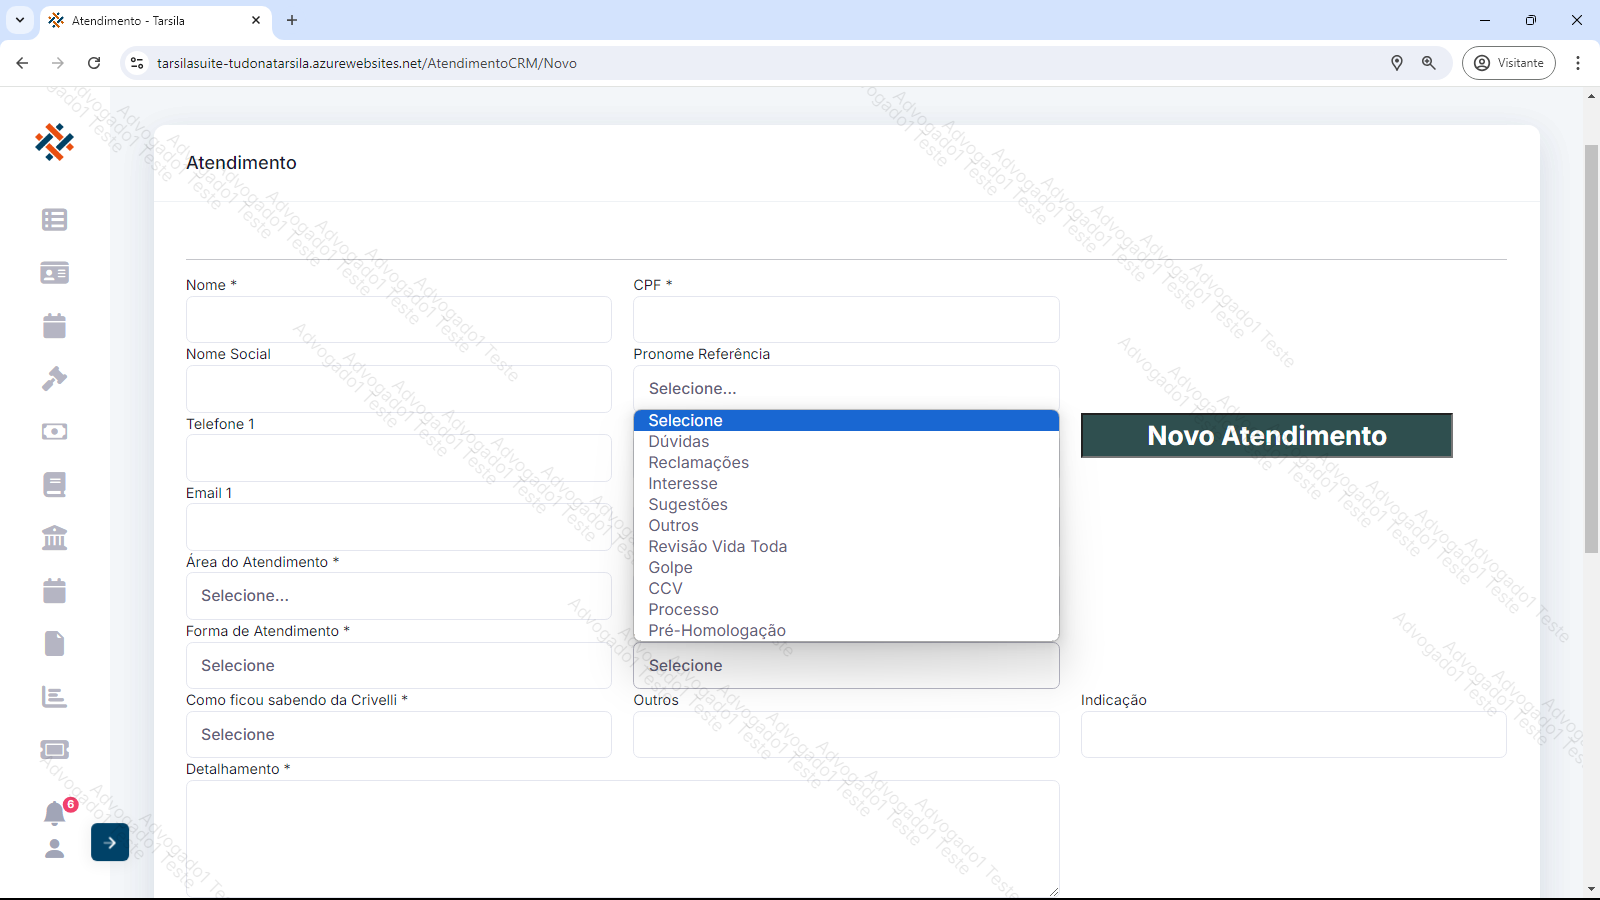Image resolution: width=1600 pixels, height=900 pixels.
Task: Click the Novo Atendimento button
Action: pos(1266,436)
